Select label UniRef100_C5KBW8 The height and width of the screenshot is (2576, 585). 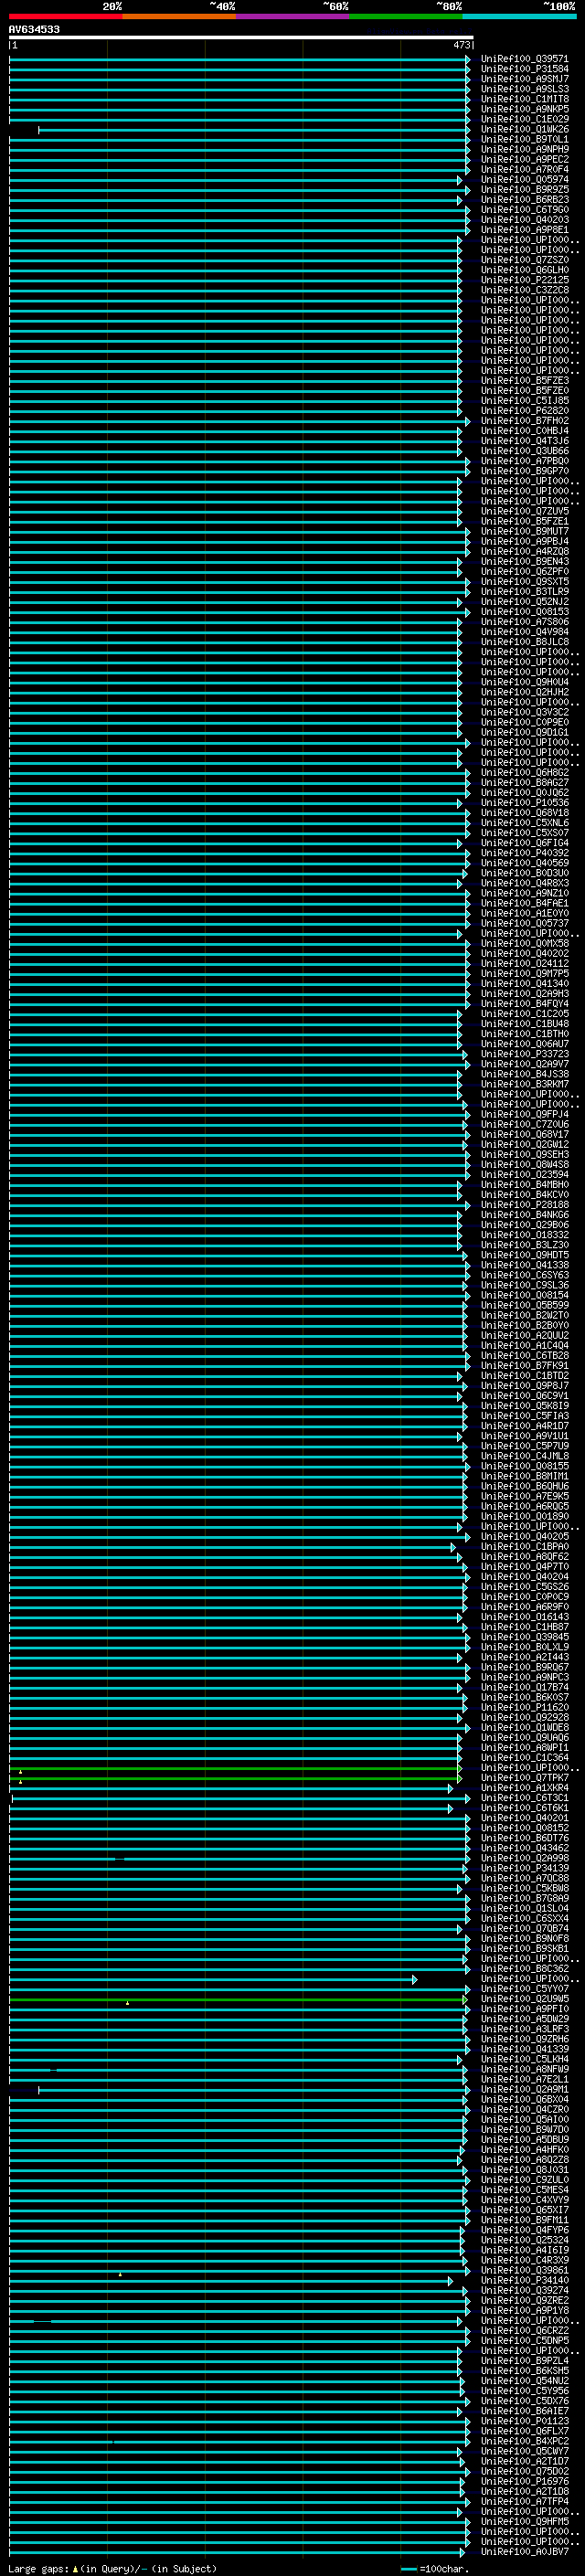pyautogui.click(x=524, y=1888)
